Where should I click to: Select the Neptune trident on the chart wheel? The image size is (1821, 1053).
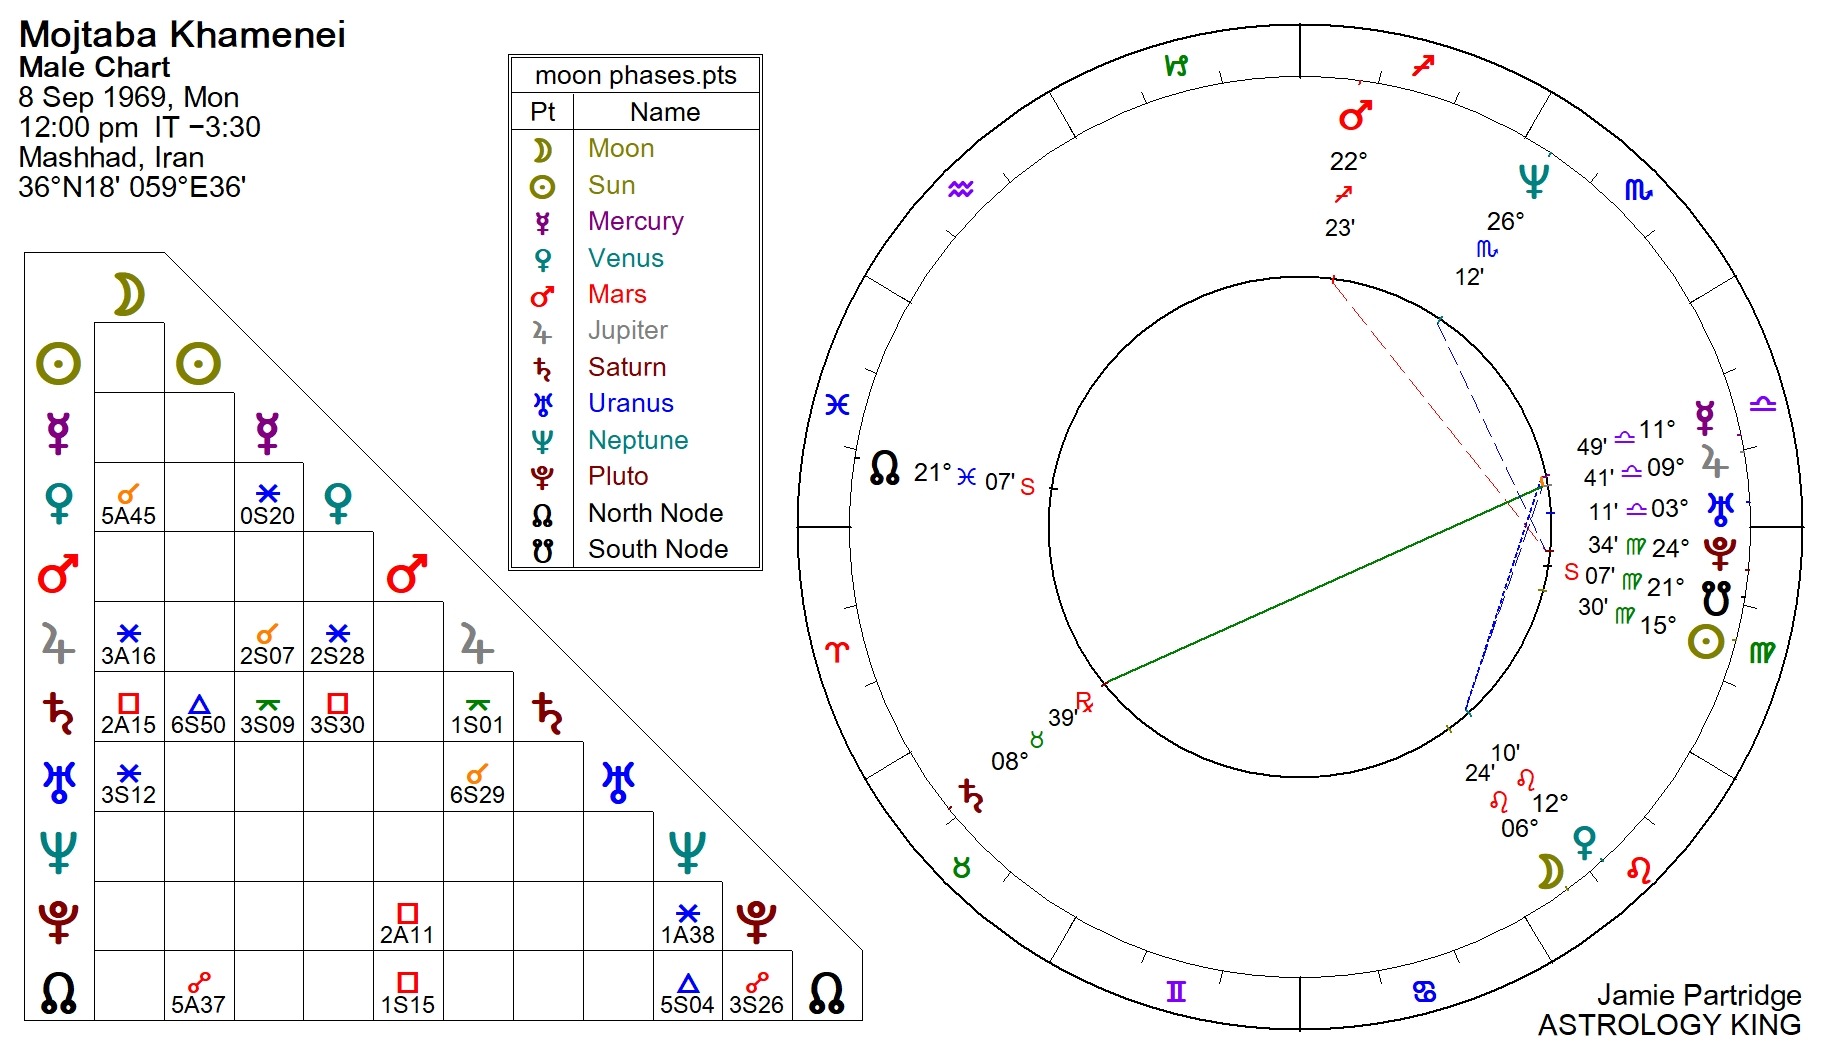click(1533, 181)
